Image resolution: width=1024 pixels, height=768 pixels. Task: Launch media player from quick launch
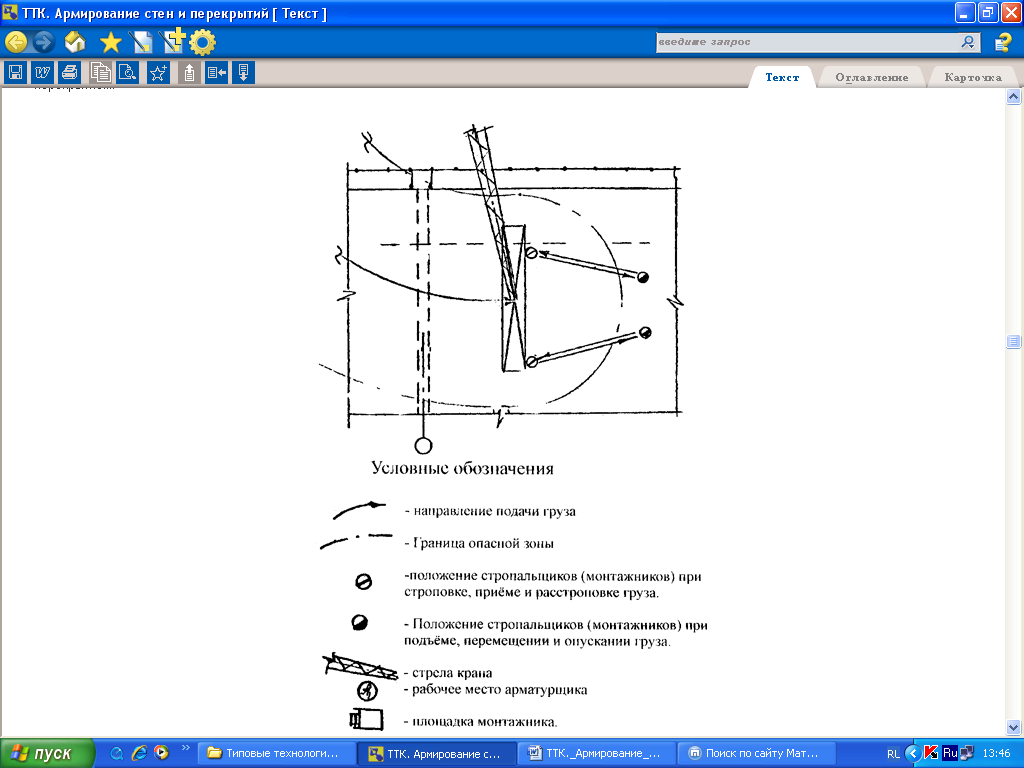click(x=161, y=753)
